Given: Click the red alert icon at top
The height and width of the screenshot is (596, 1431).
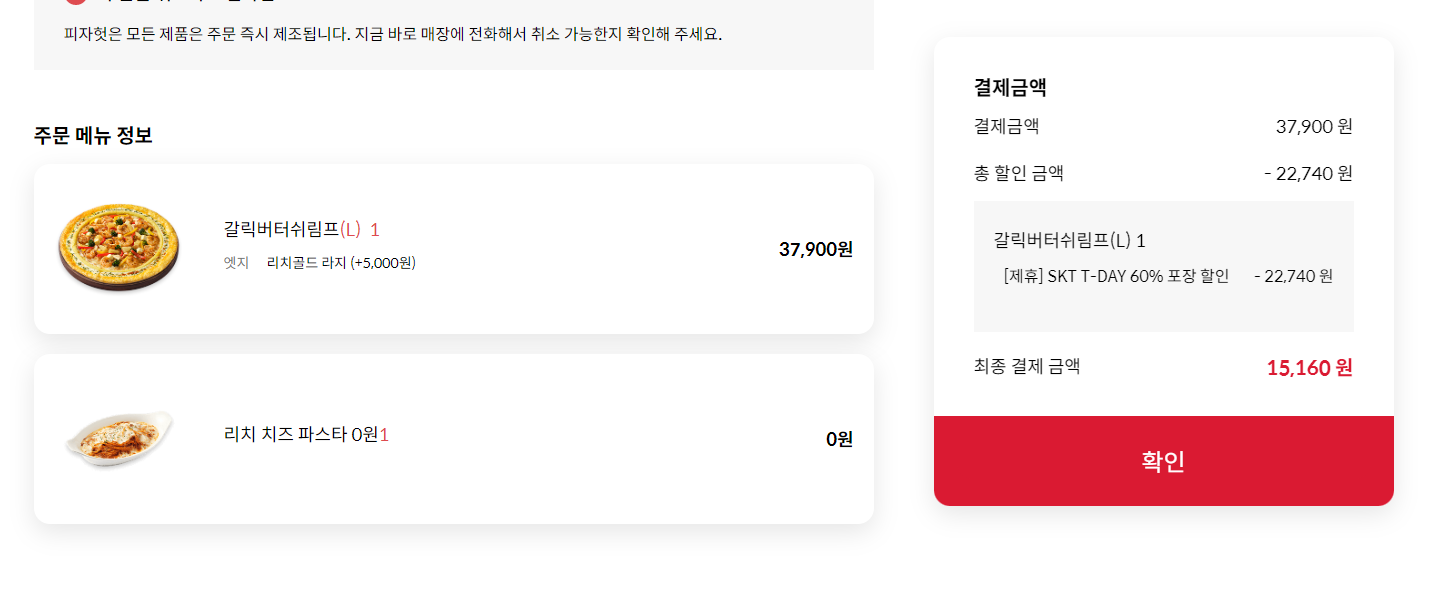Looking at the screenshot, I should [75, 2].
